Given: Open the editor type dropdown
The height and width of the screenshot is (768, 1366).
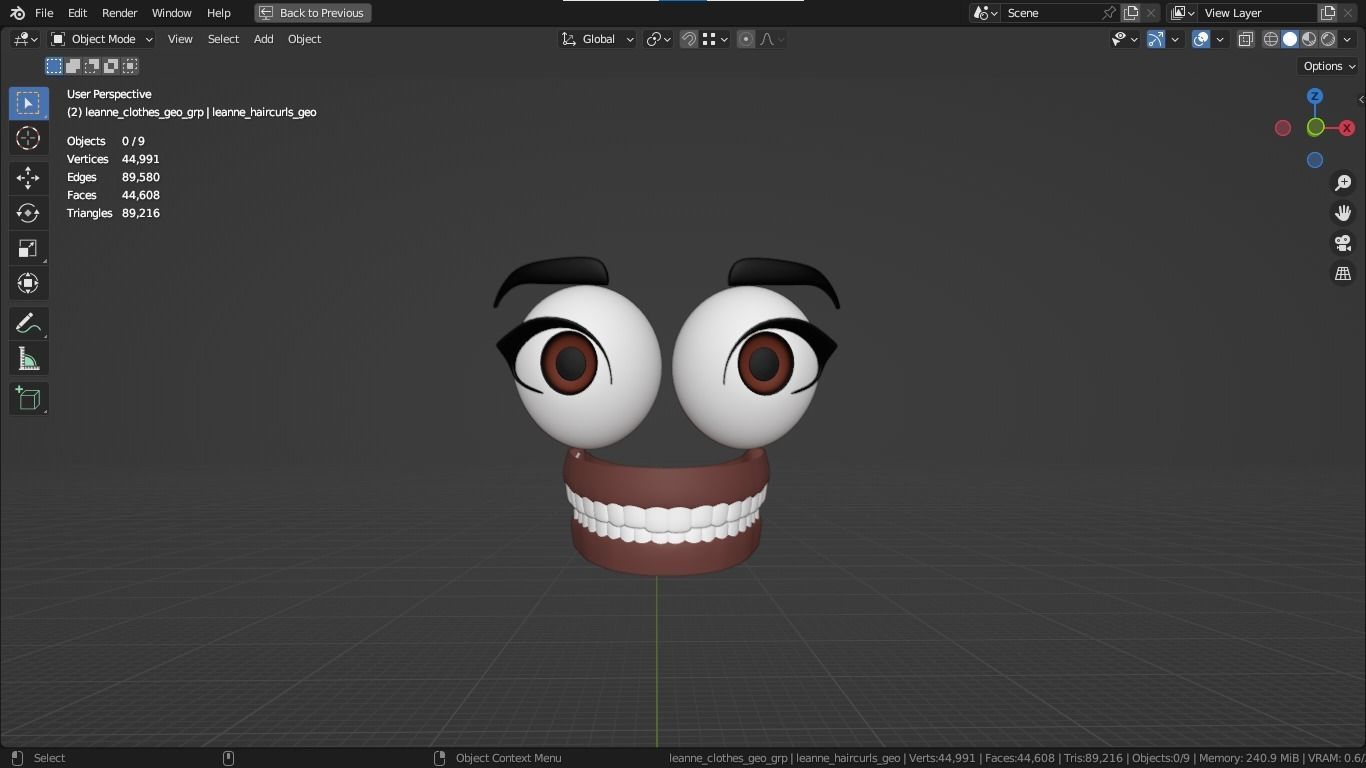Looking at the screenshot, I should (x=25, y=39).
